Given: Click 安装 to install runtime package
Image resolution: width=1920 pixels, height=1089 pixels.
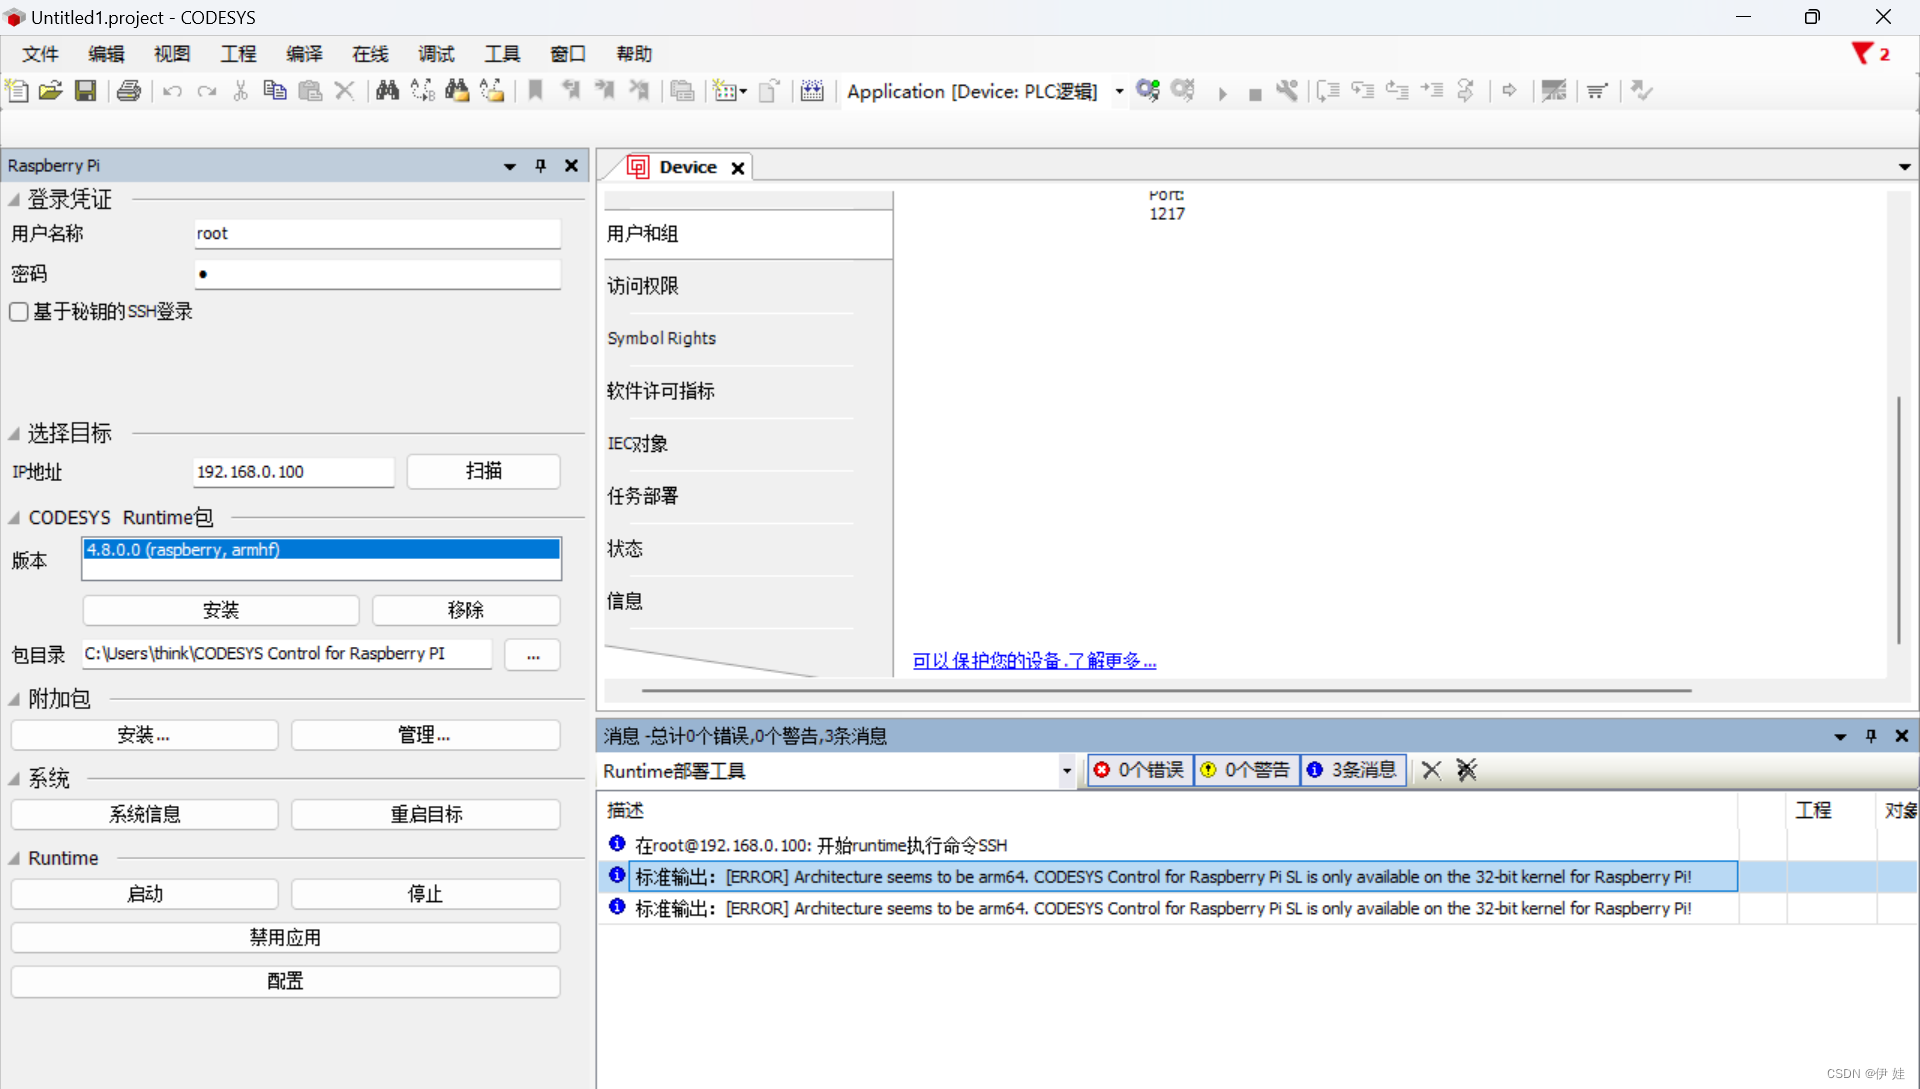Looking at the screenshot, I should click(221, 610).
